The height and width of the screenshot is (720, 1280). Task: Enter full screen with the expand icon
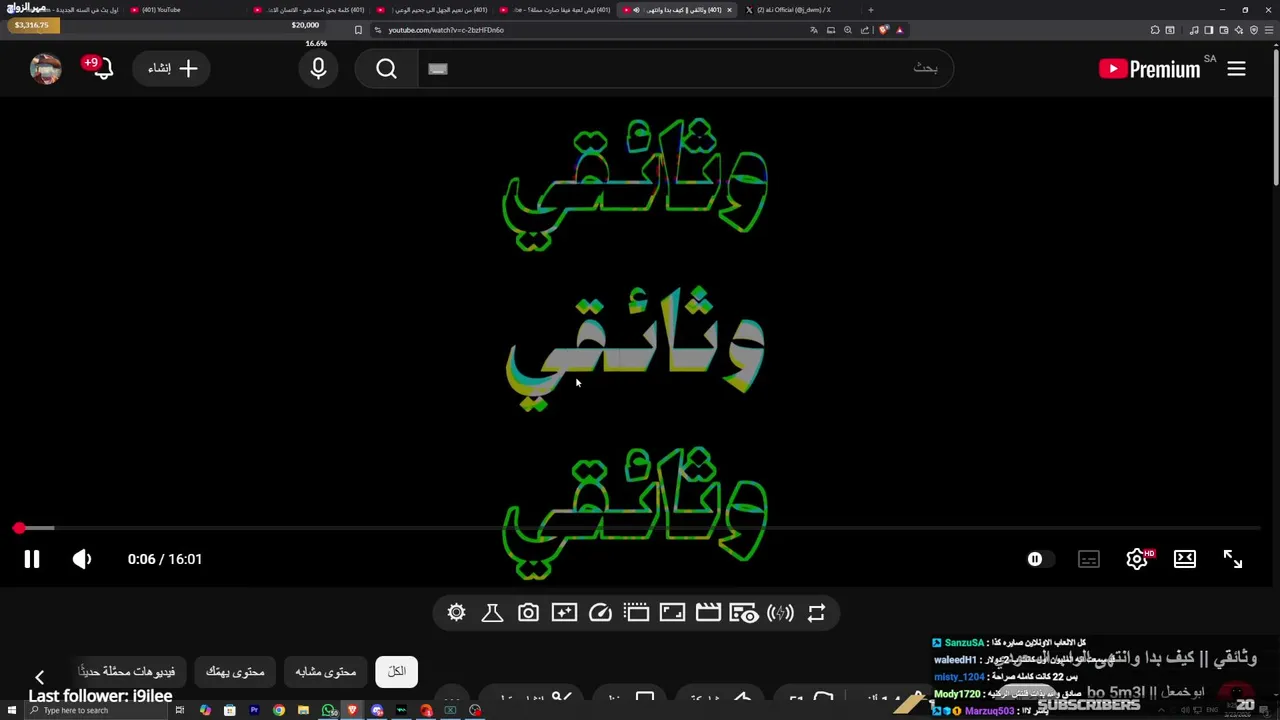click(1233, 559)
